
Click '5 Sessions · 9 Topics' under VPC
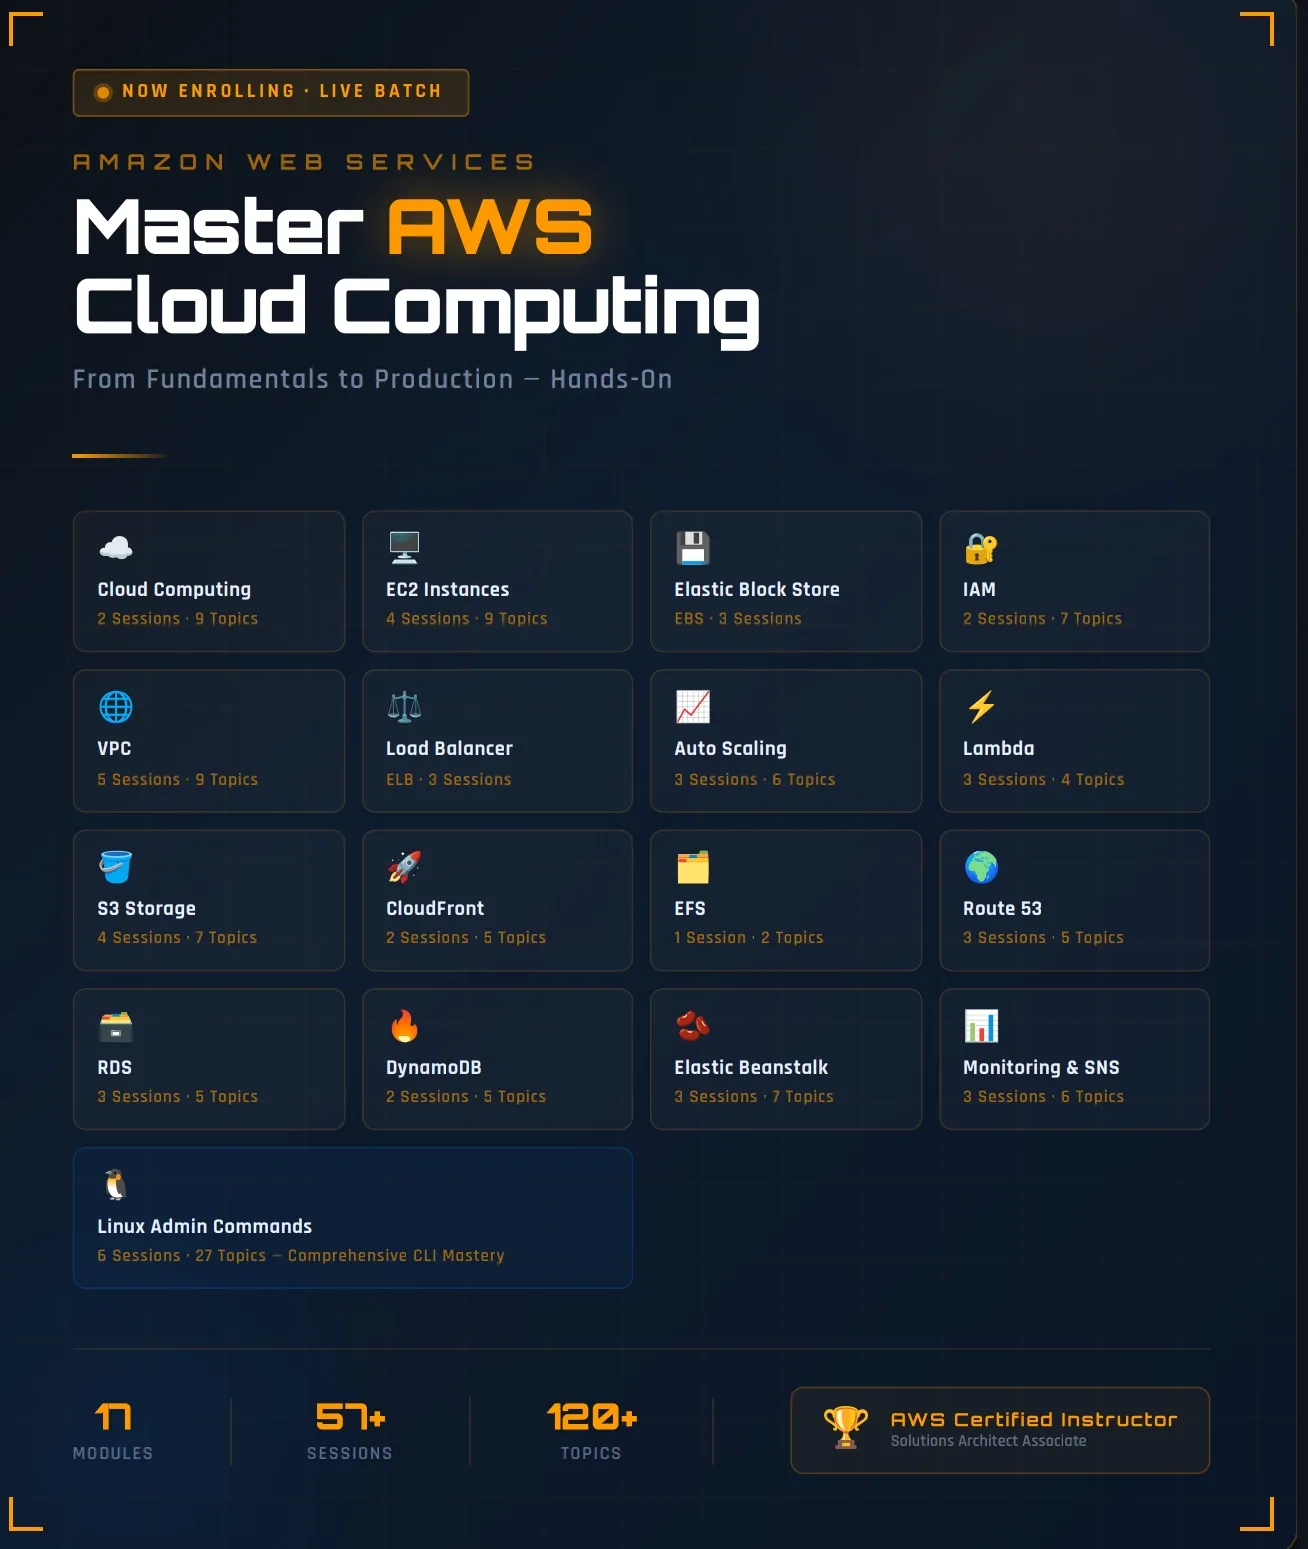pos(177,780)
